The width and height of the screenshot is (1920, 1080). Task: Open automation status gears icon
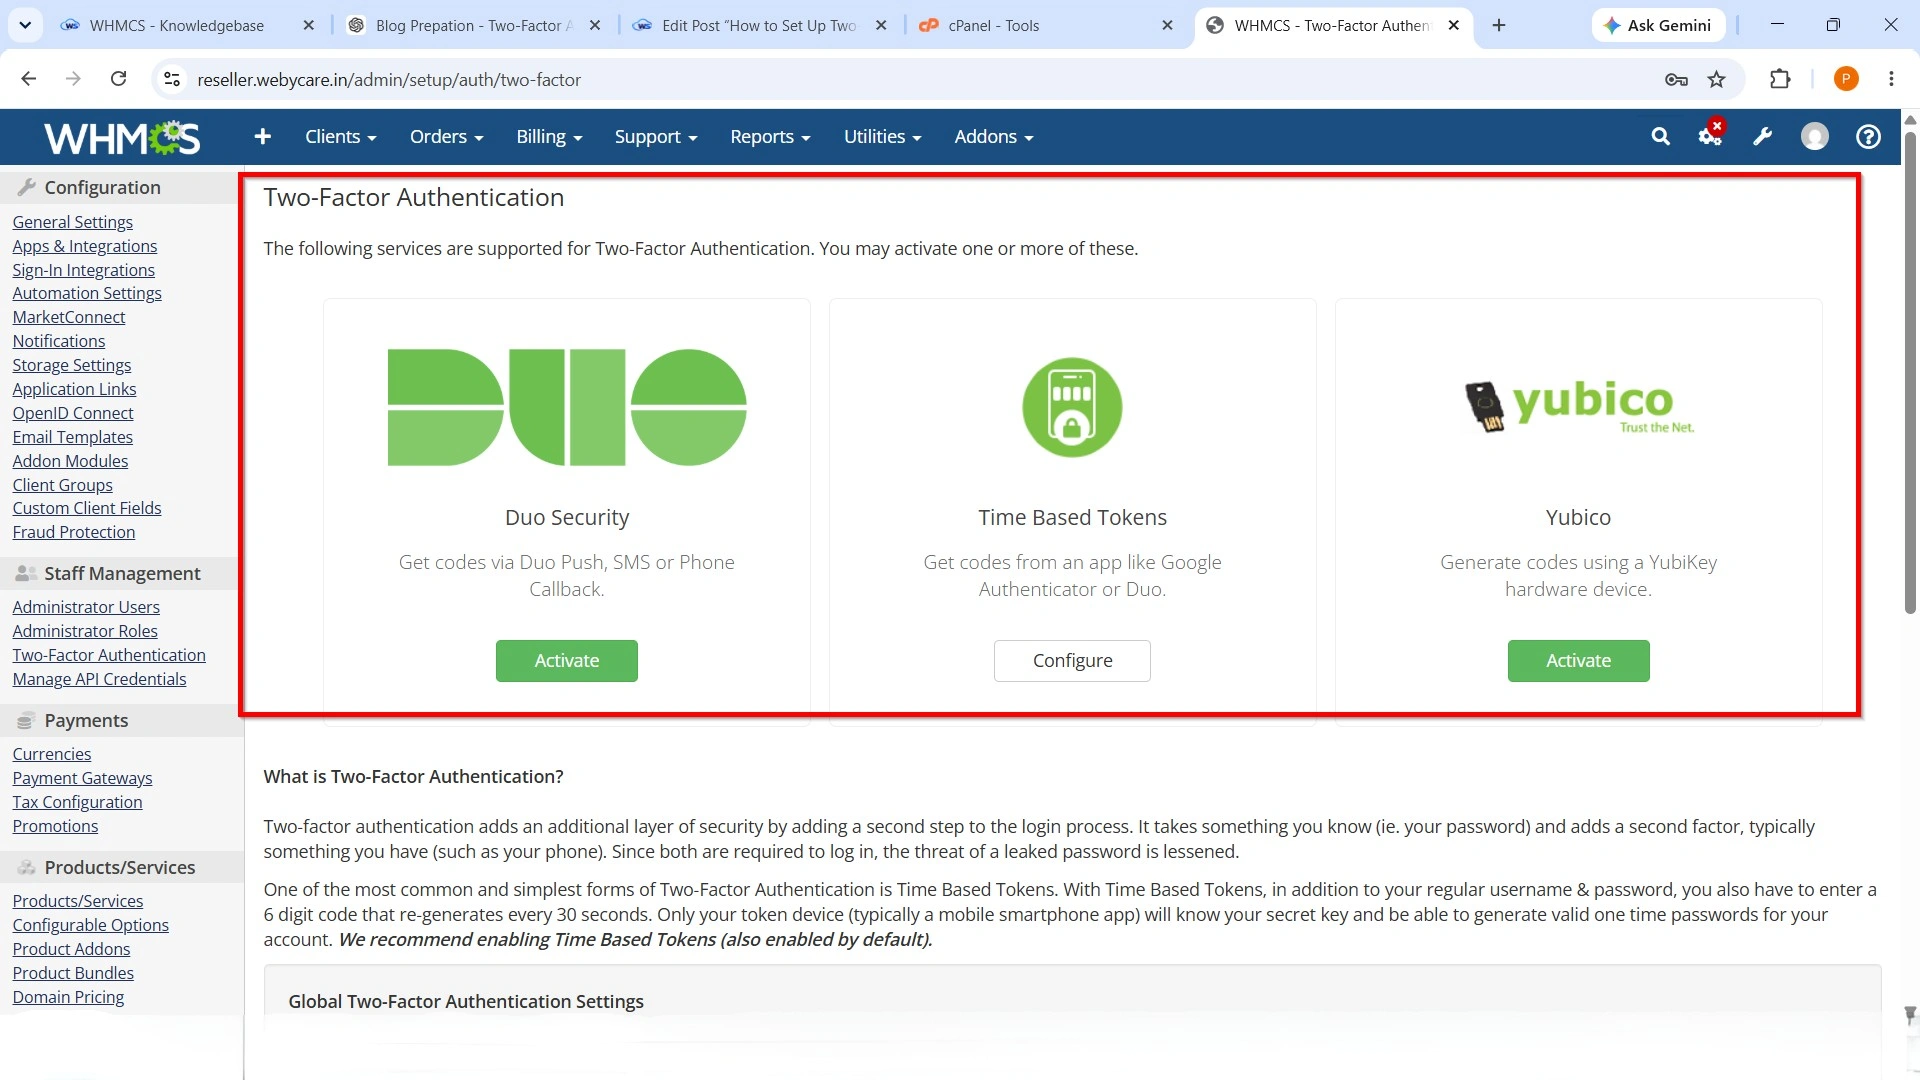click(1711, 134)
